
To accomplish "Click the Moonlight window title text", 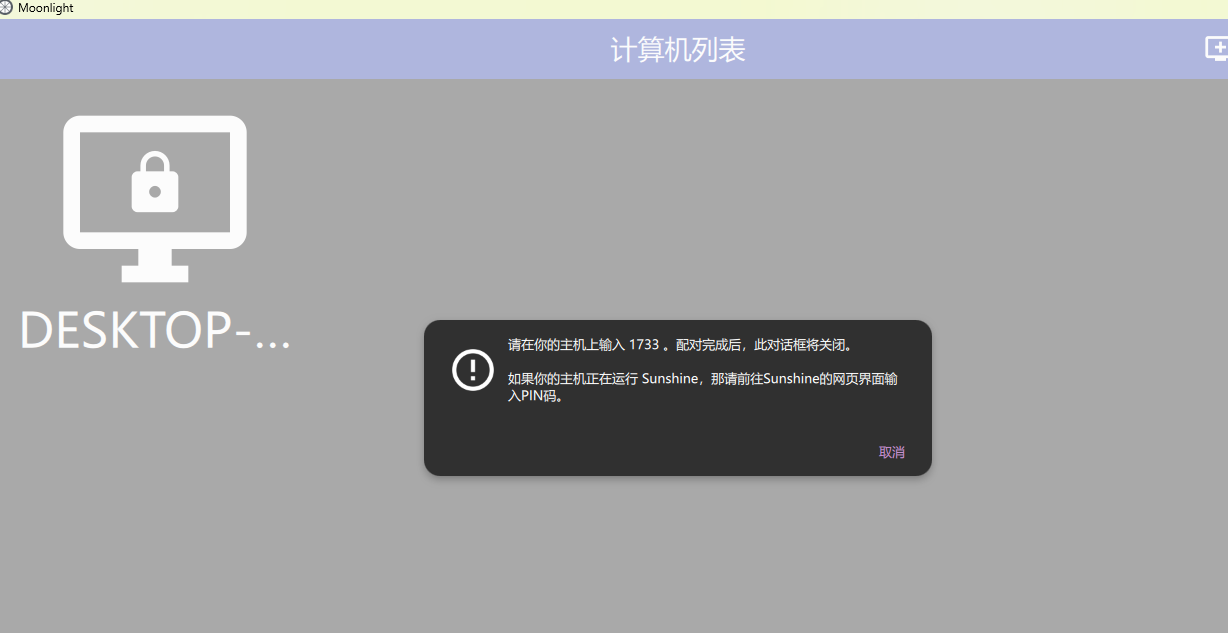I will (x=46, y=8).
